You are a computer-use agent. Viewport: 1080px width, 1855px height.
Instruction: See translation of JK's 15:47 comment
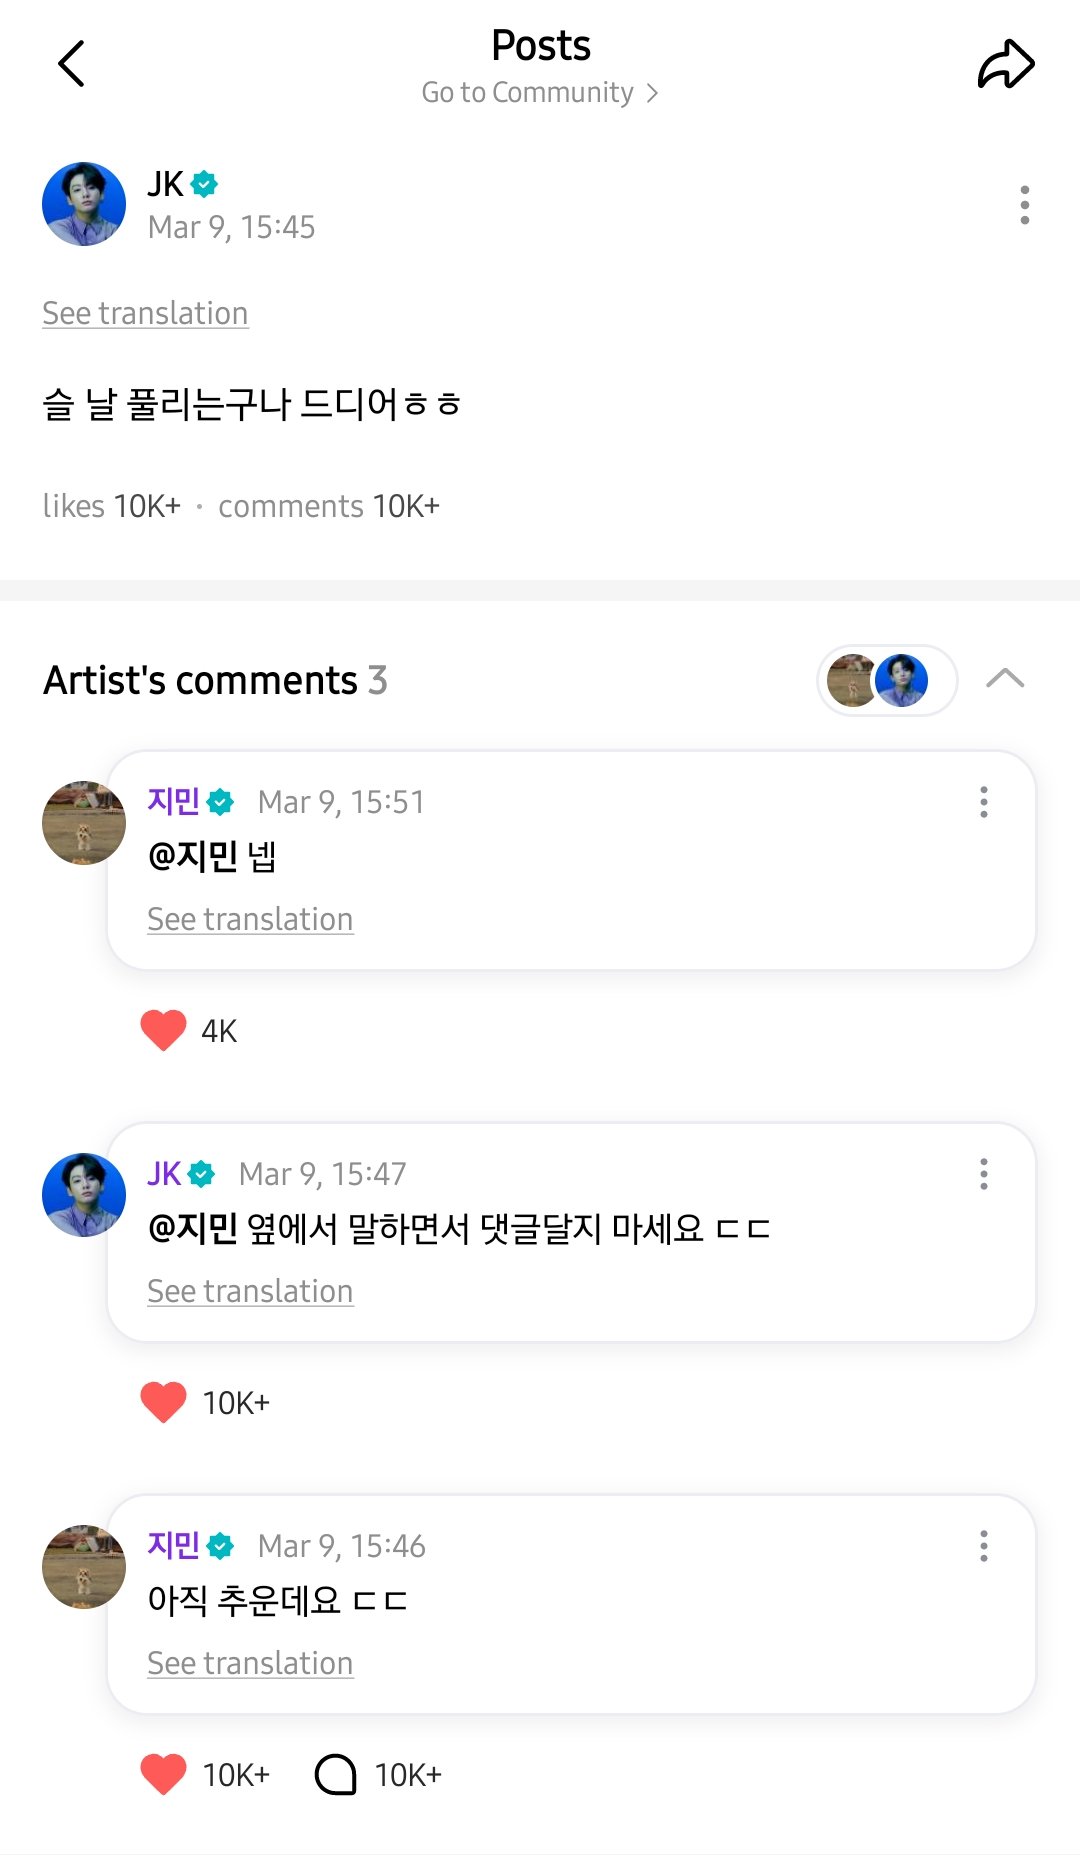(250, 1291)
